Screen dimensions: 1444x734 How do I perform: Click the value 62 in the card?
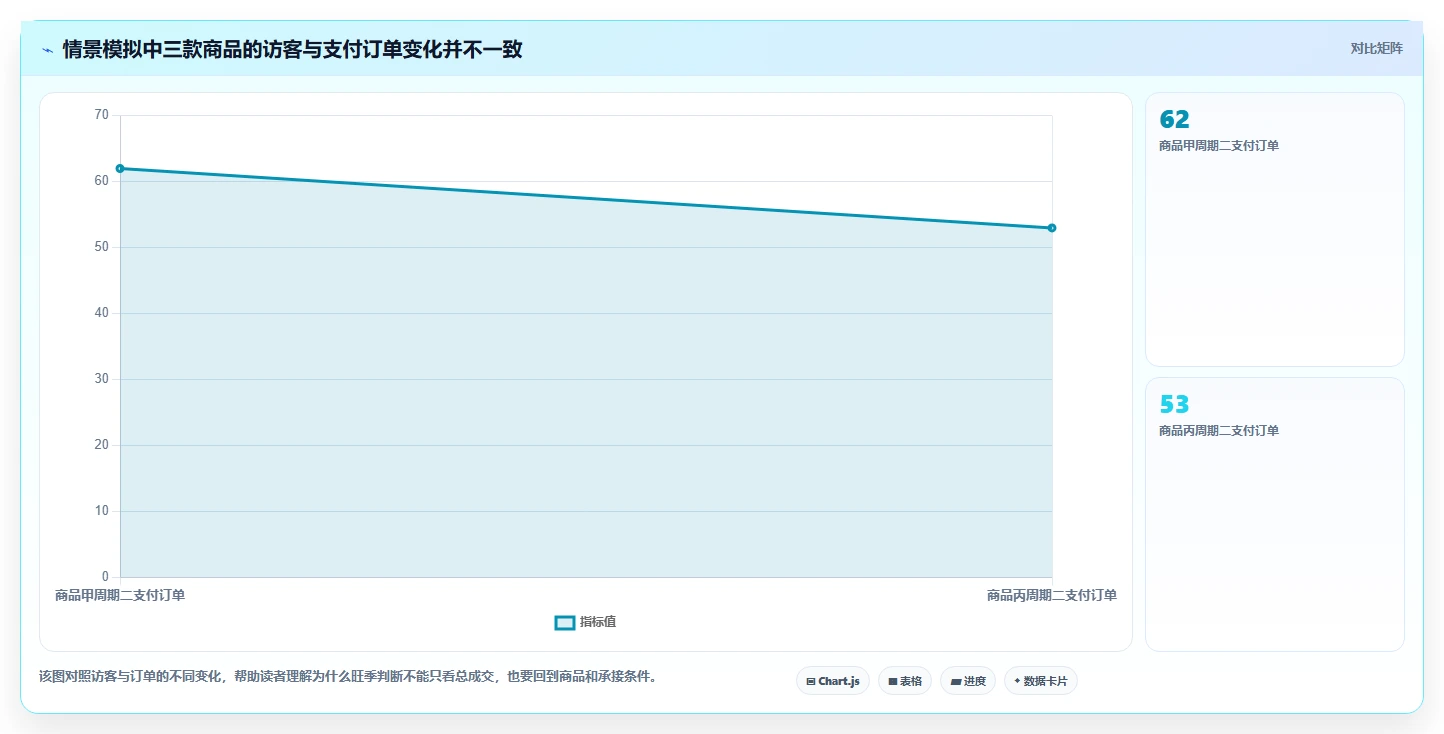(x=1174, y=120)
